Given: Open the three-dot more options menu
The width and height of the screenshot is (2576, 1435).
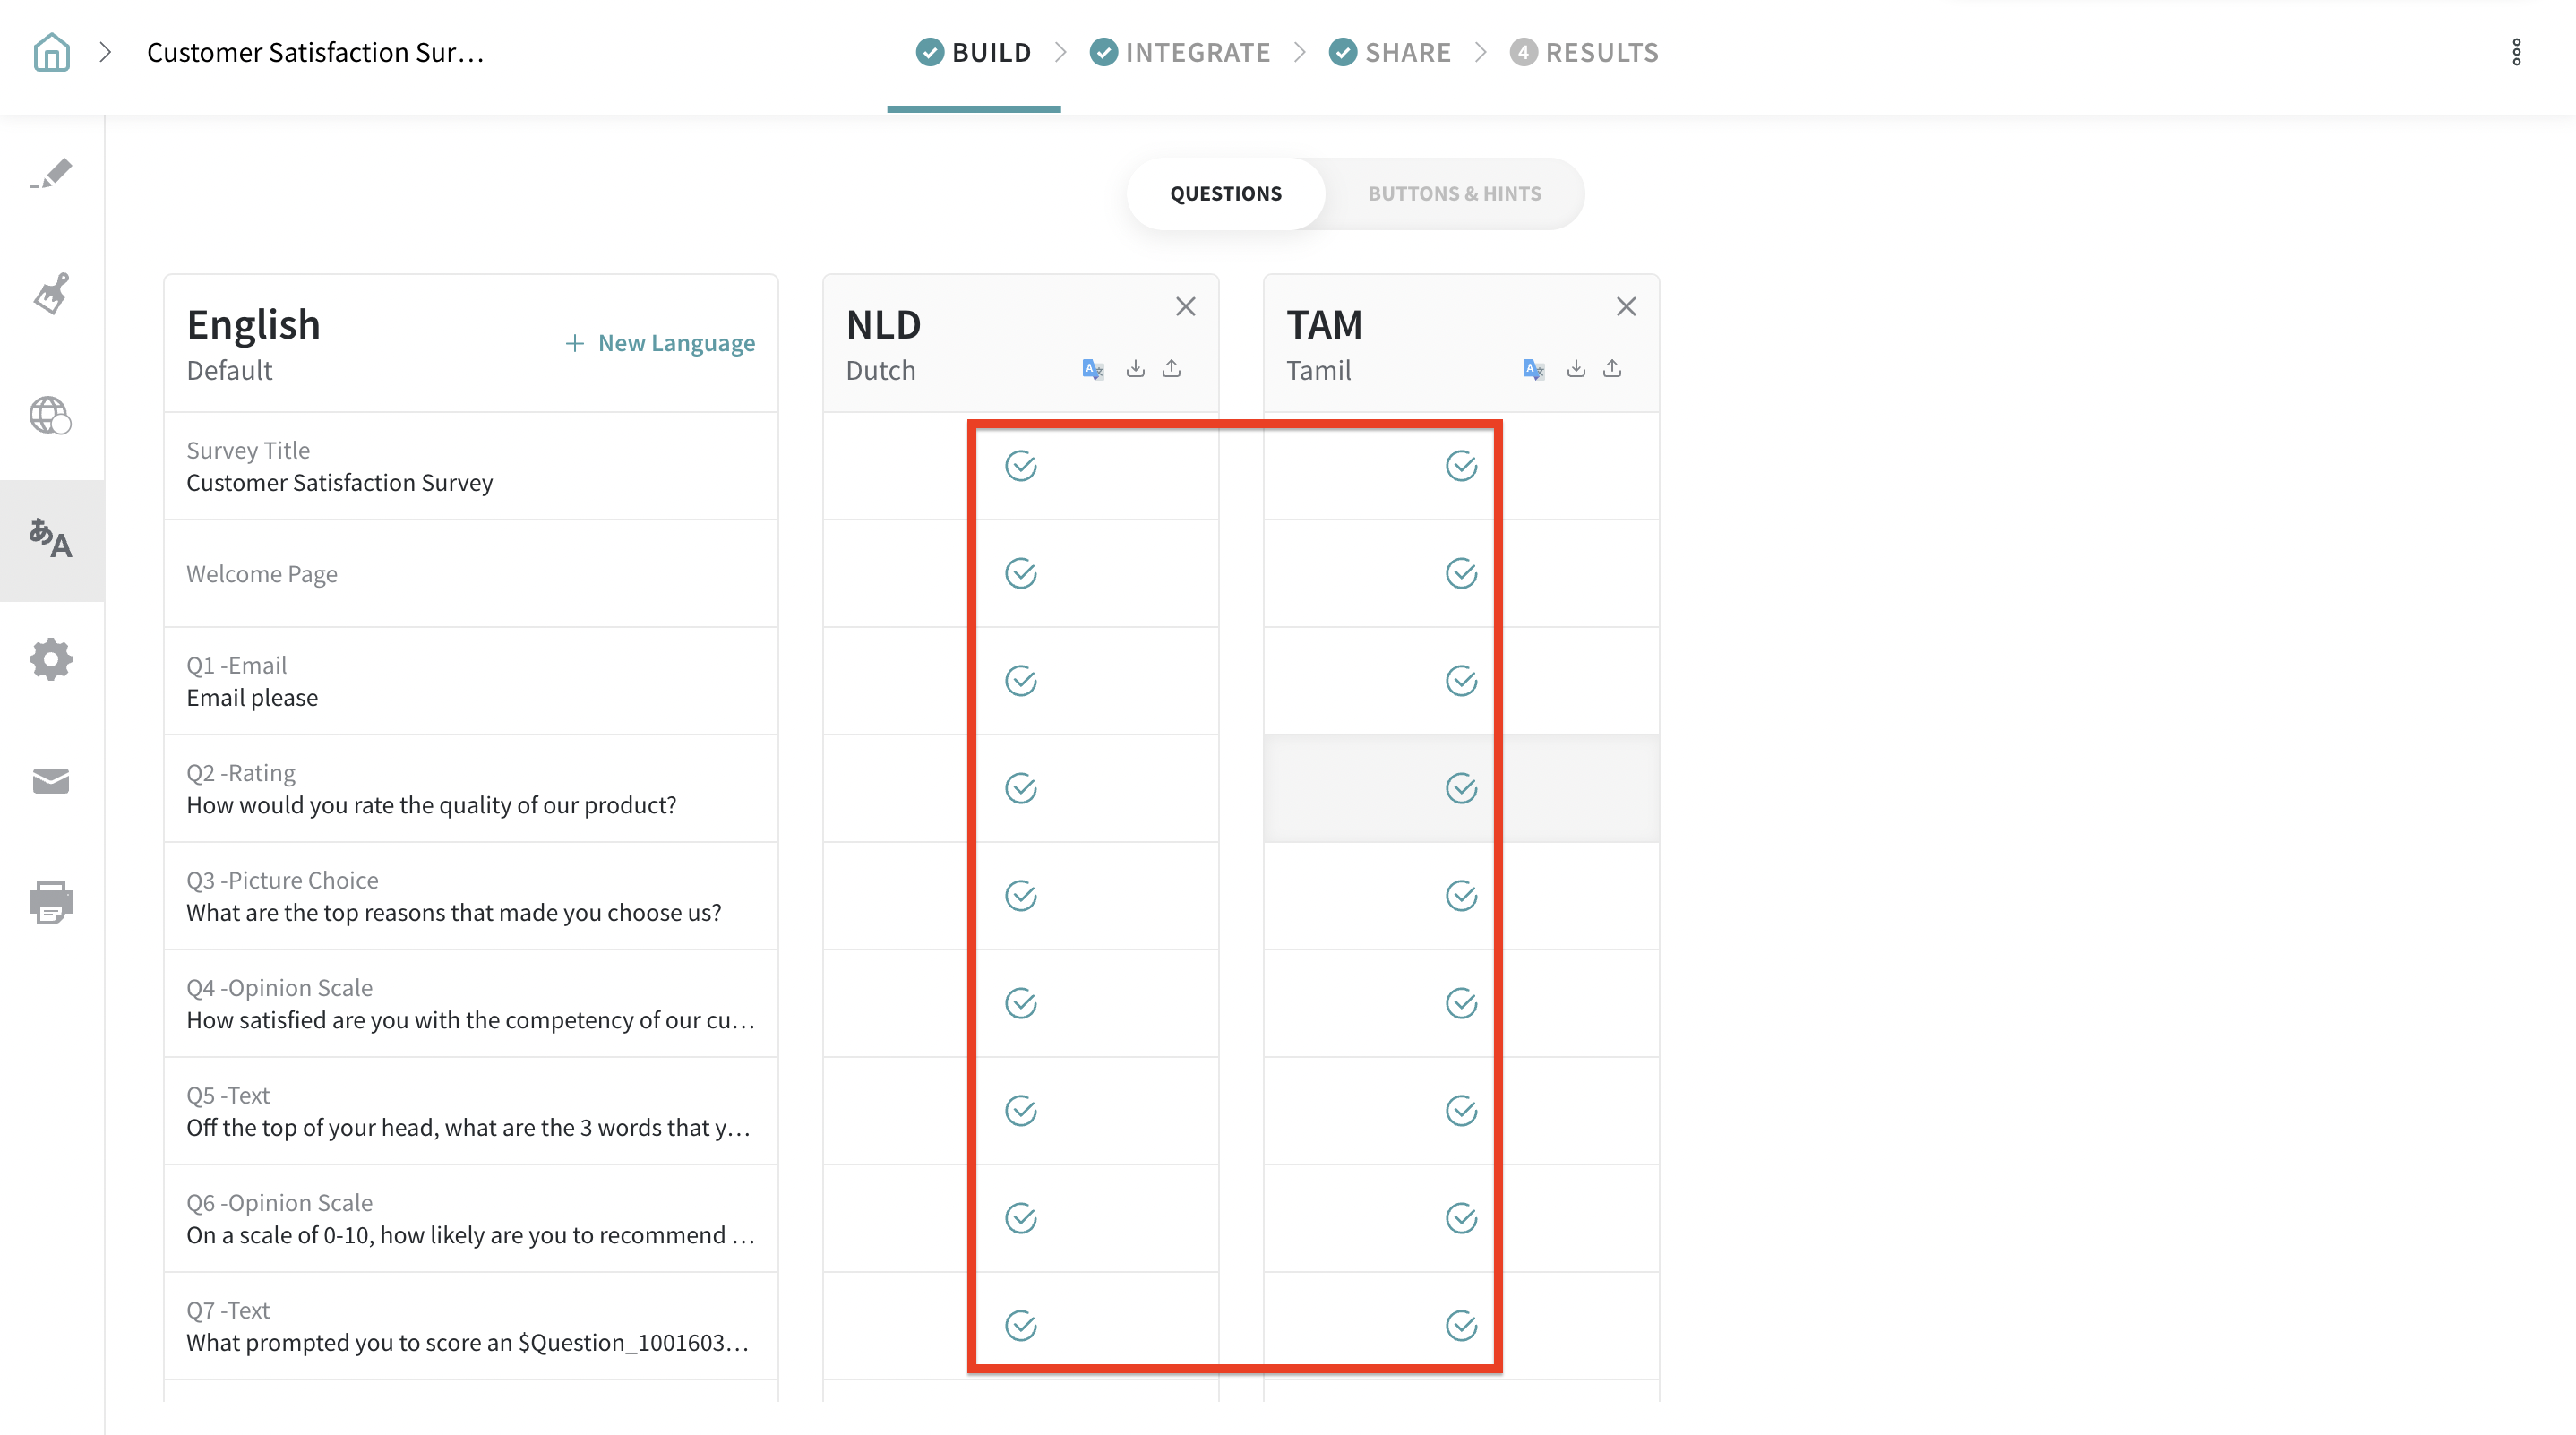Looking at the screenshot, I should click(x=2516, y=52).
